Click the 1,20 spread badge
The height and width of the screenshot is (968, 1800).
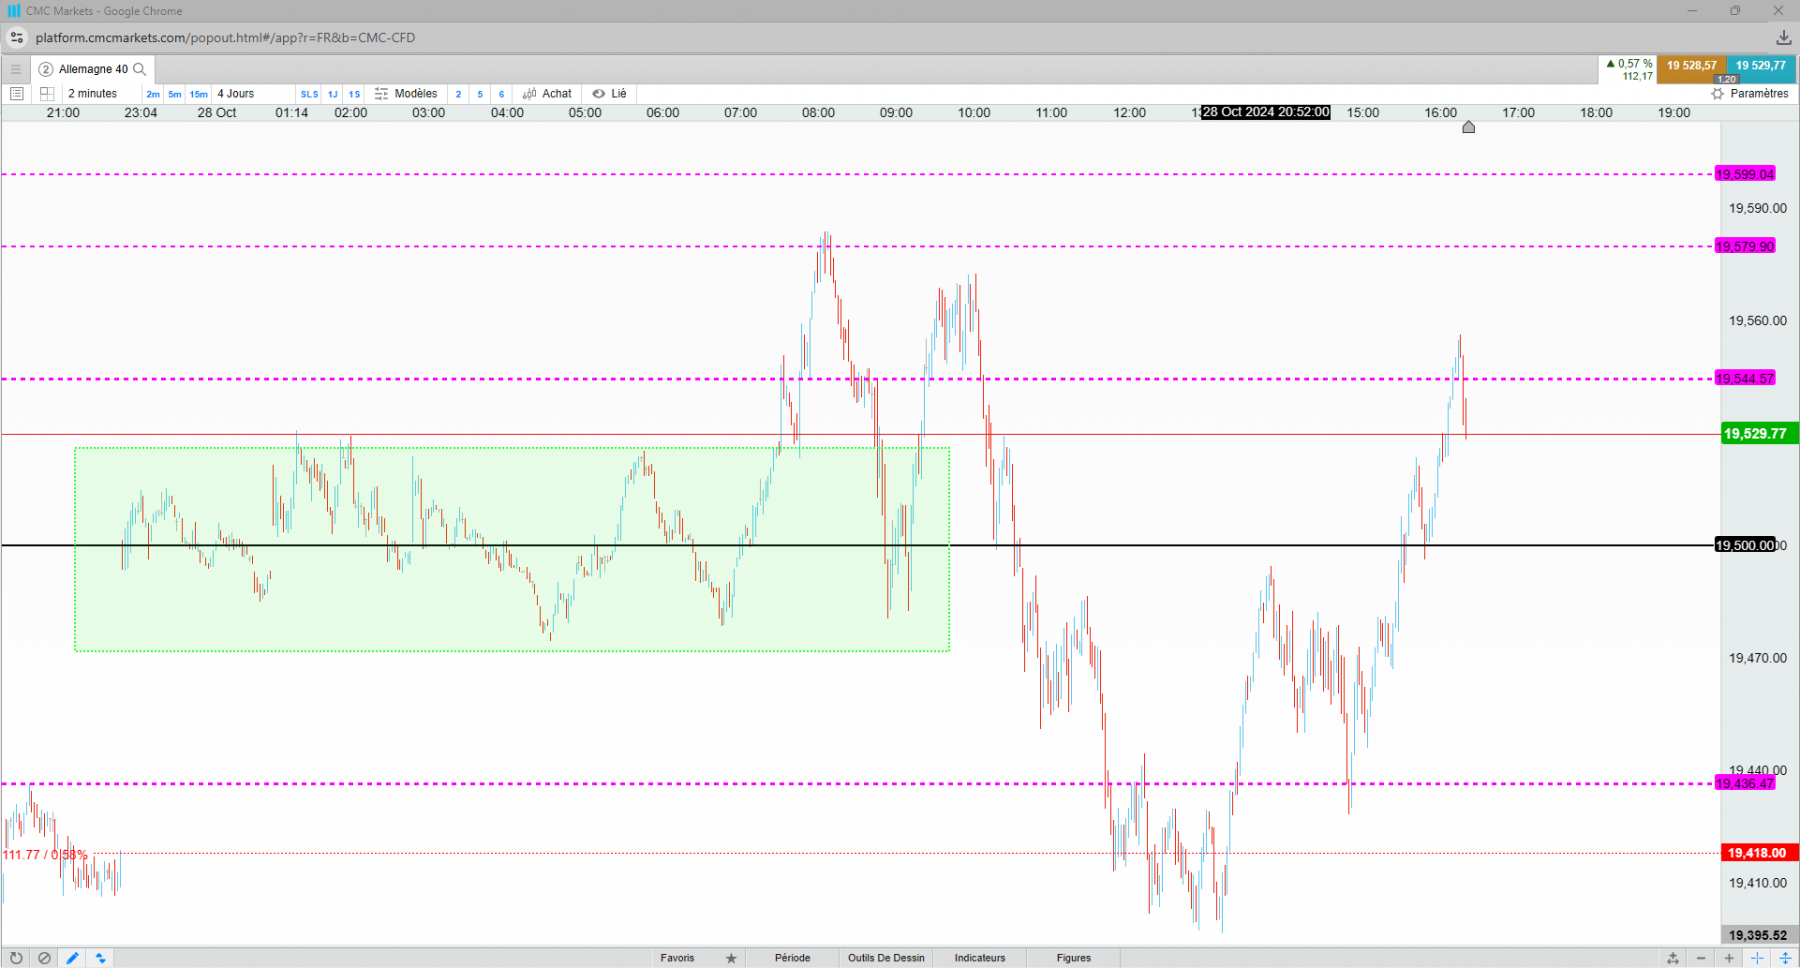tap(1727, 79)
